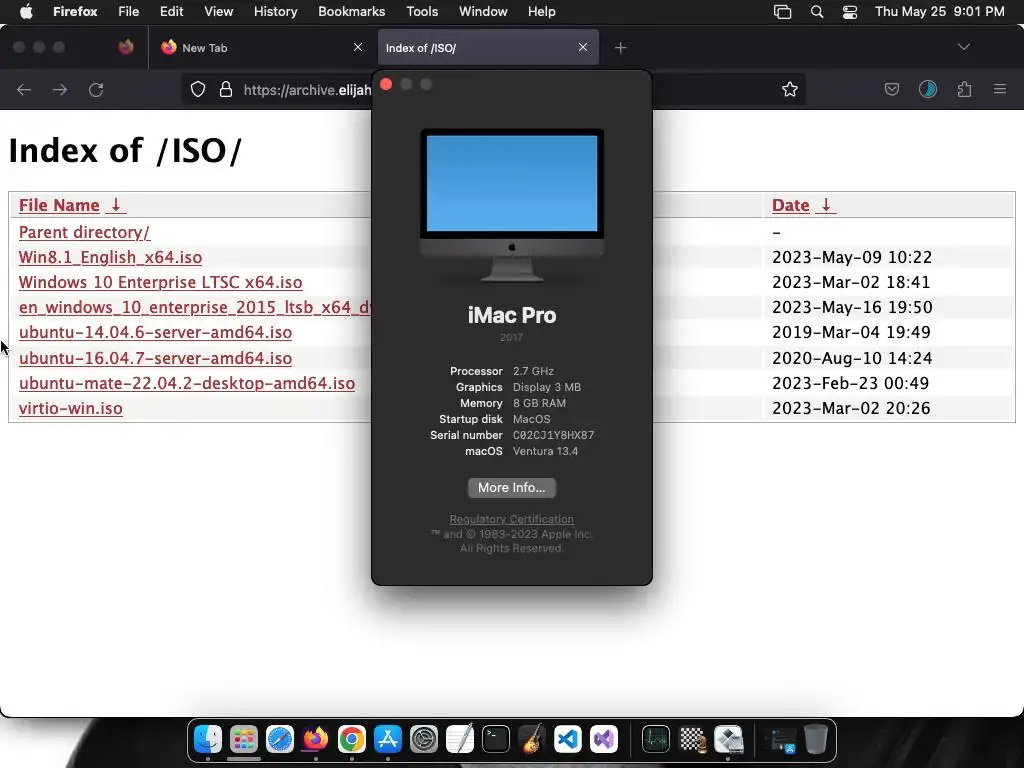Screen dimensions: 1024x768
Task: Open System Settings from the Dock
Action: click(x=423, y=739)
